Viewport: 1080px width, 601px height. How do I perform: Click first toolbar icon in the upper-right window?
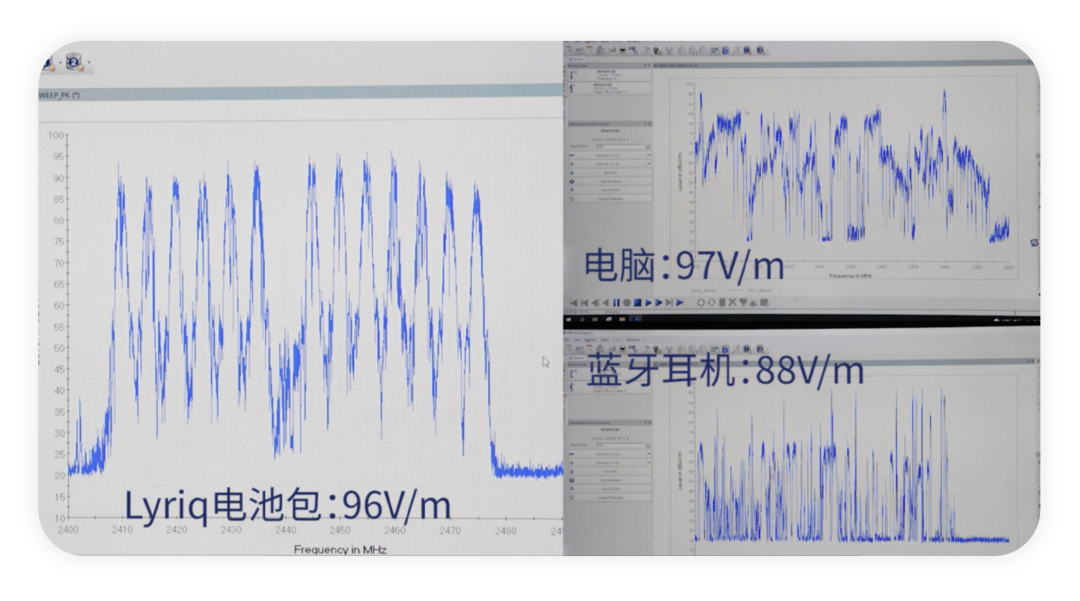570,50
